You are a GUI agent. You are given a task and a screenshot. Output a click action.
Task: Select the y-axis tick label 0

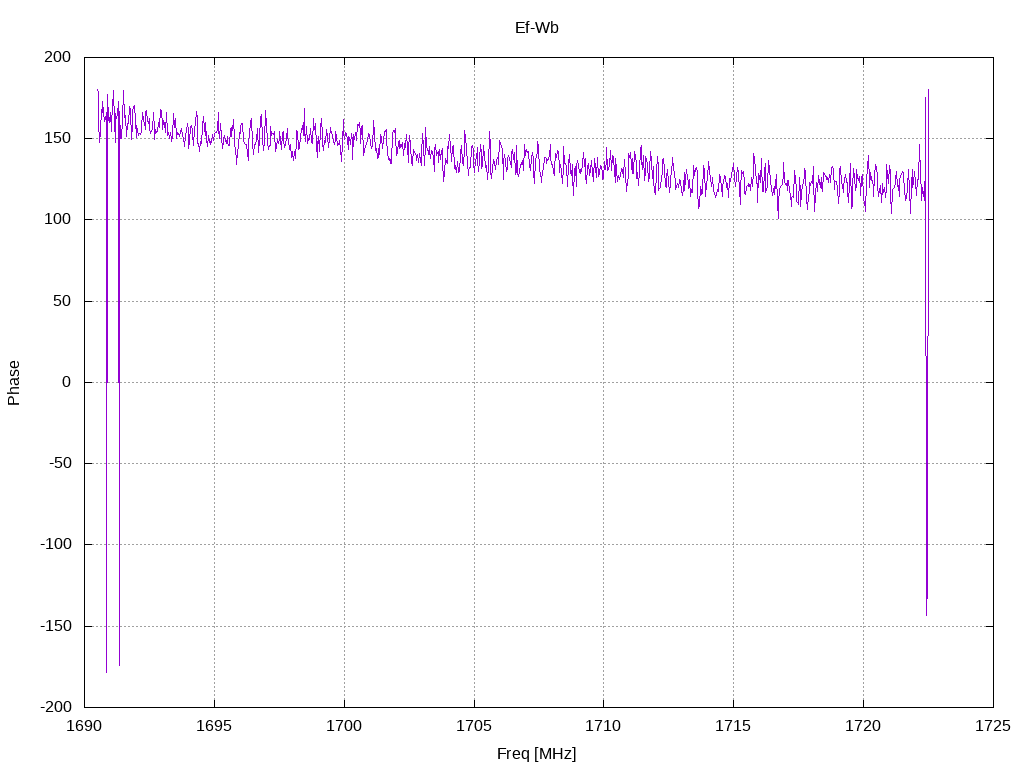tap(67, 382)
